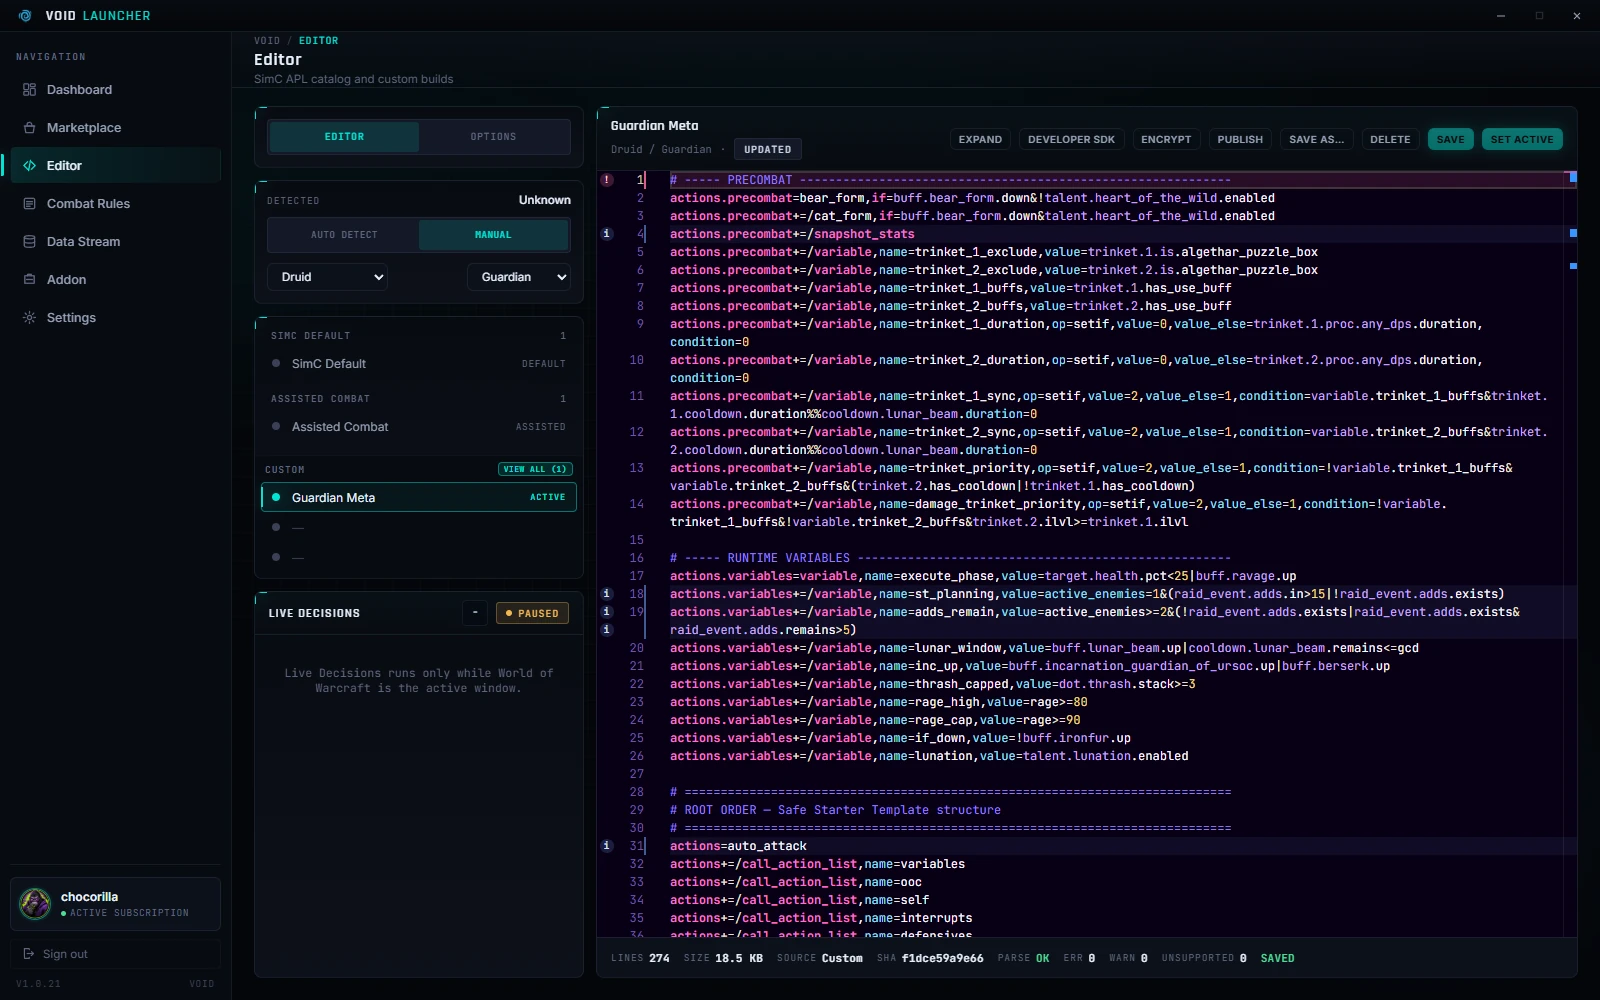Click the info marker on line 18
This screenshot has height=1000, width=1600.
click(x=606, y=594)
